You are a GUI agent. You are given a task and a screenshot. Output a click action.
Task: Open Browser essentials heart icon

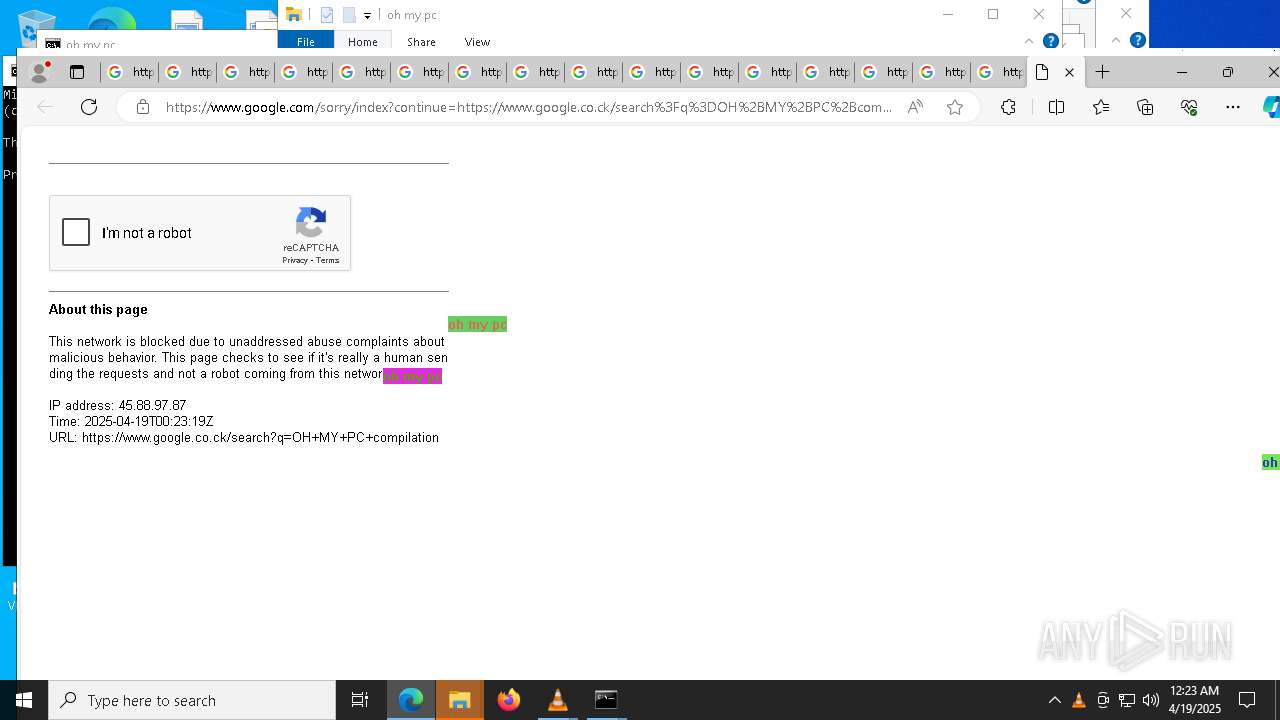click(1189, 107)
